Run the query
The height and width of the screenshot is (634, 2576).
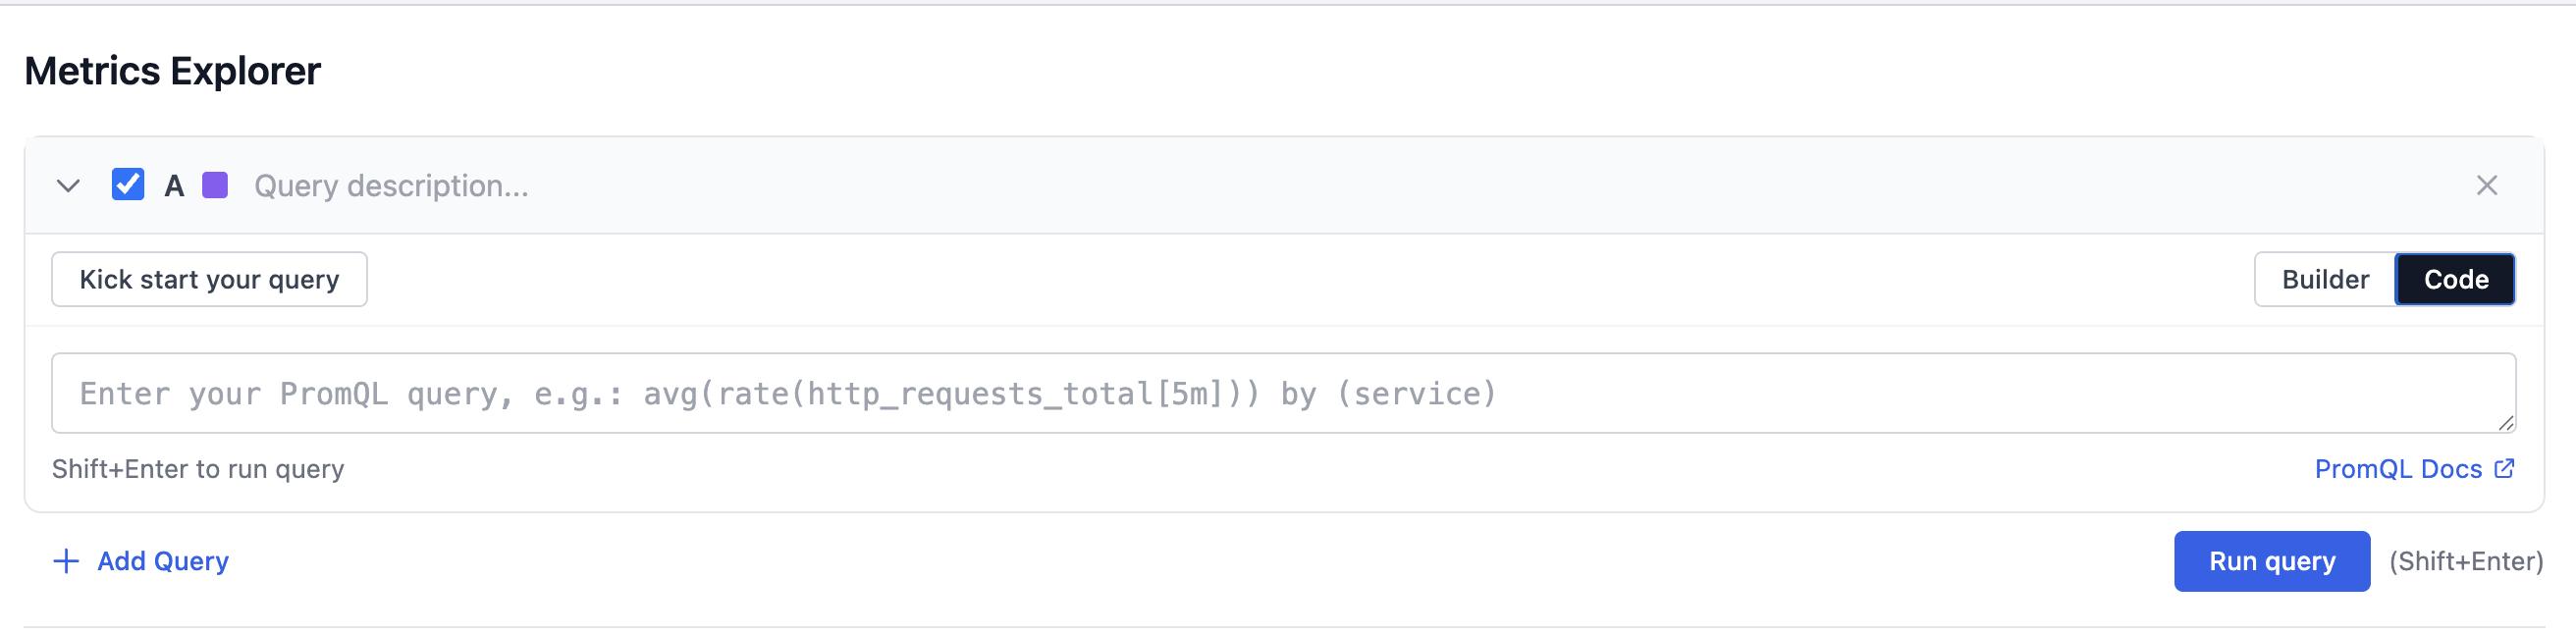pyautogui.click(x=2272, y=561)
